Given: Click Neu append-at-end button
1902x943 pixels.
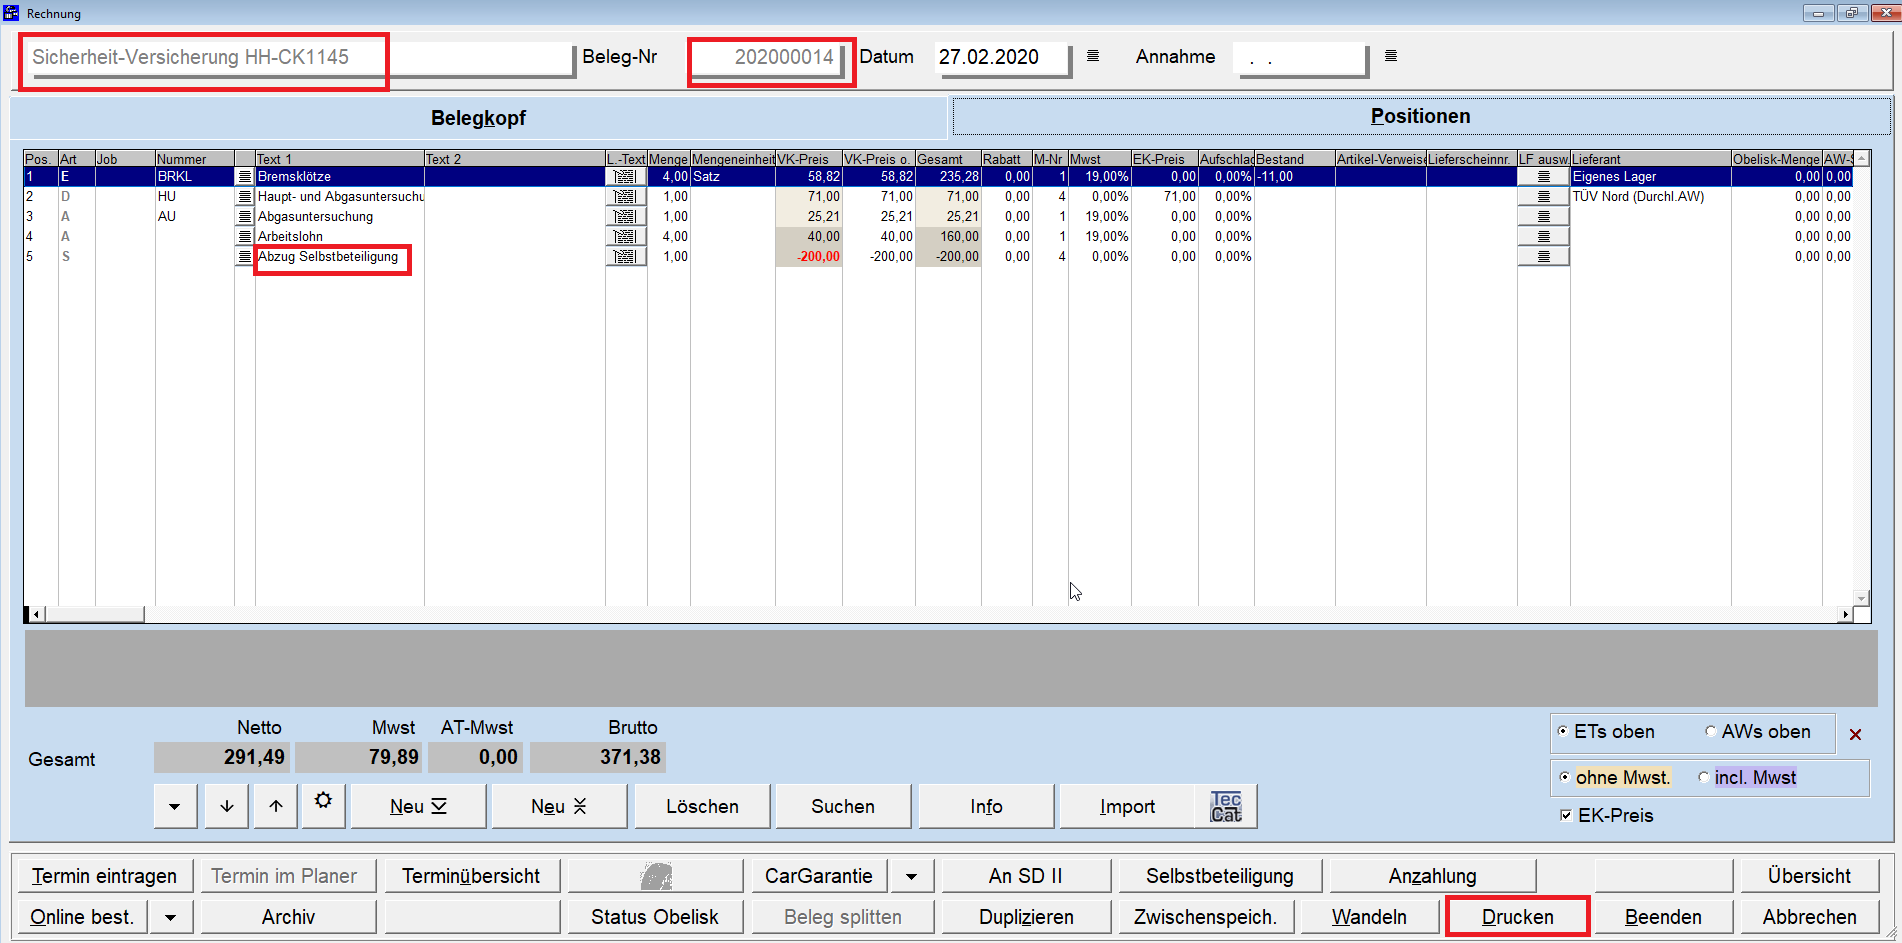Looking at the screenshot, I should click(559, 806).
